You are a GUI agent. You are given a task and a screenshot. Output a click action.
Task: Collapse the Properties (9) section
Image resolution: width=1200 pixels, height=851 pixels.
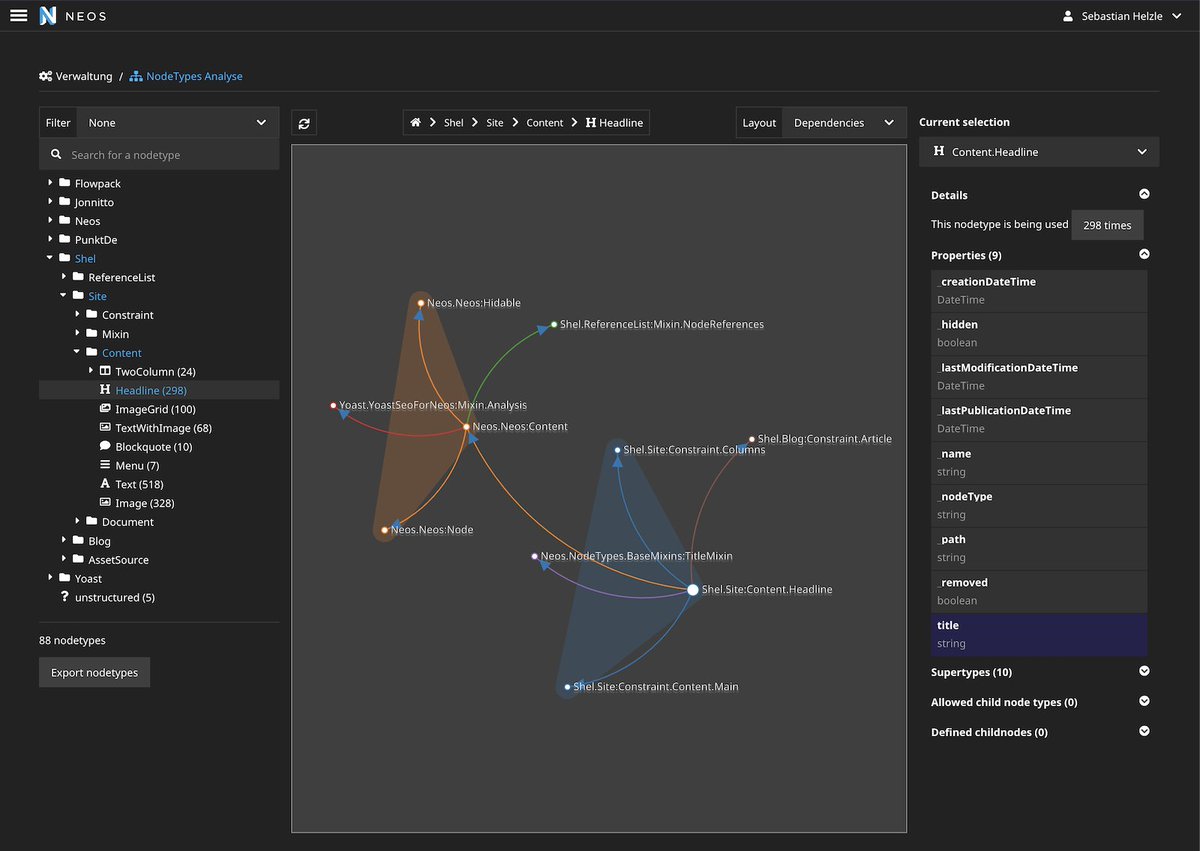click(x=1144, y=255)
